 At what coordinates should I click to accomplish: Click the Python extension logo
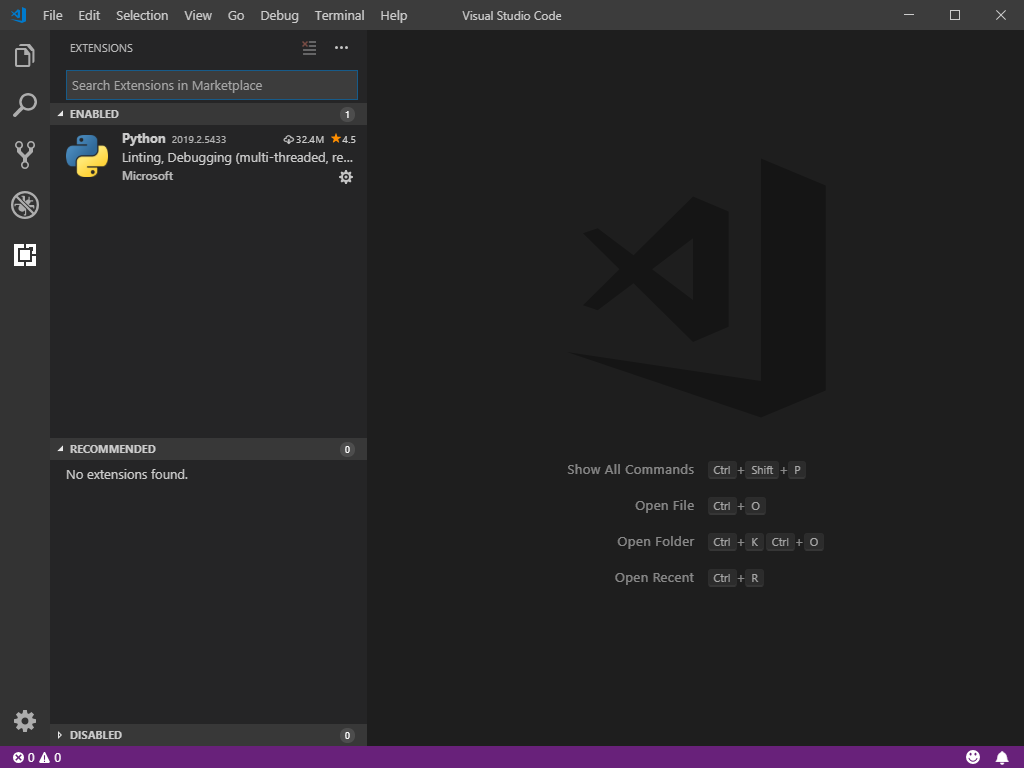pyautogui.click(x=87, y=156)
